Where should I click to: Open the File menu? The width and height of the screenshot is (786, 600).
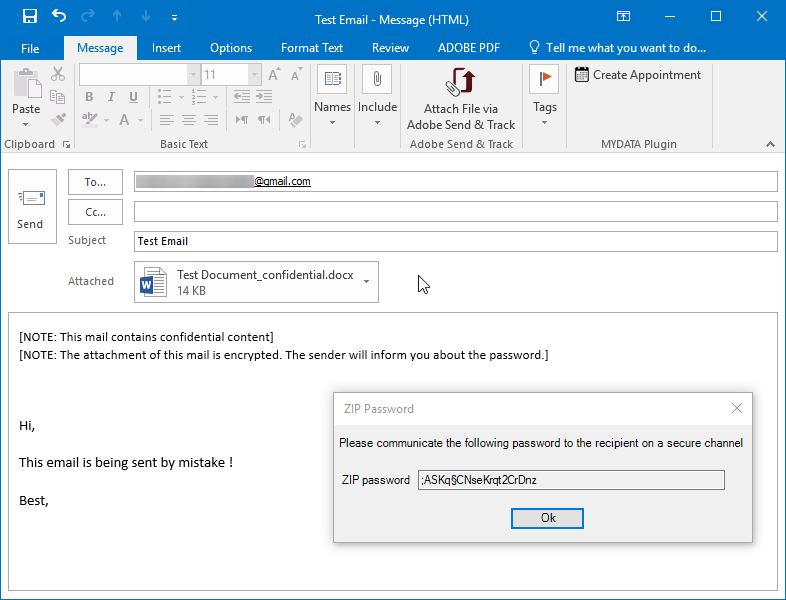pos(30,48)
